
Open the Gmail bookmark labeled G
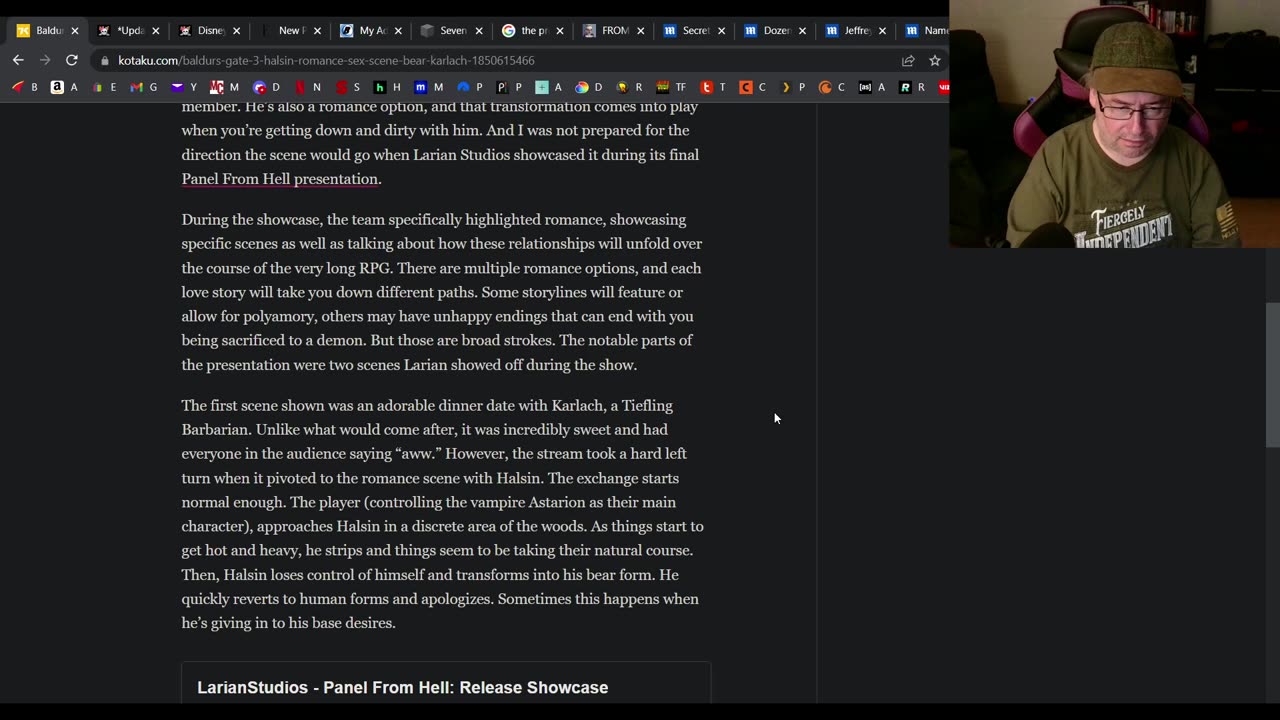(x=144, y=87)
